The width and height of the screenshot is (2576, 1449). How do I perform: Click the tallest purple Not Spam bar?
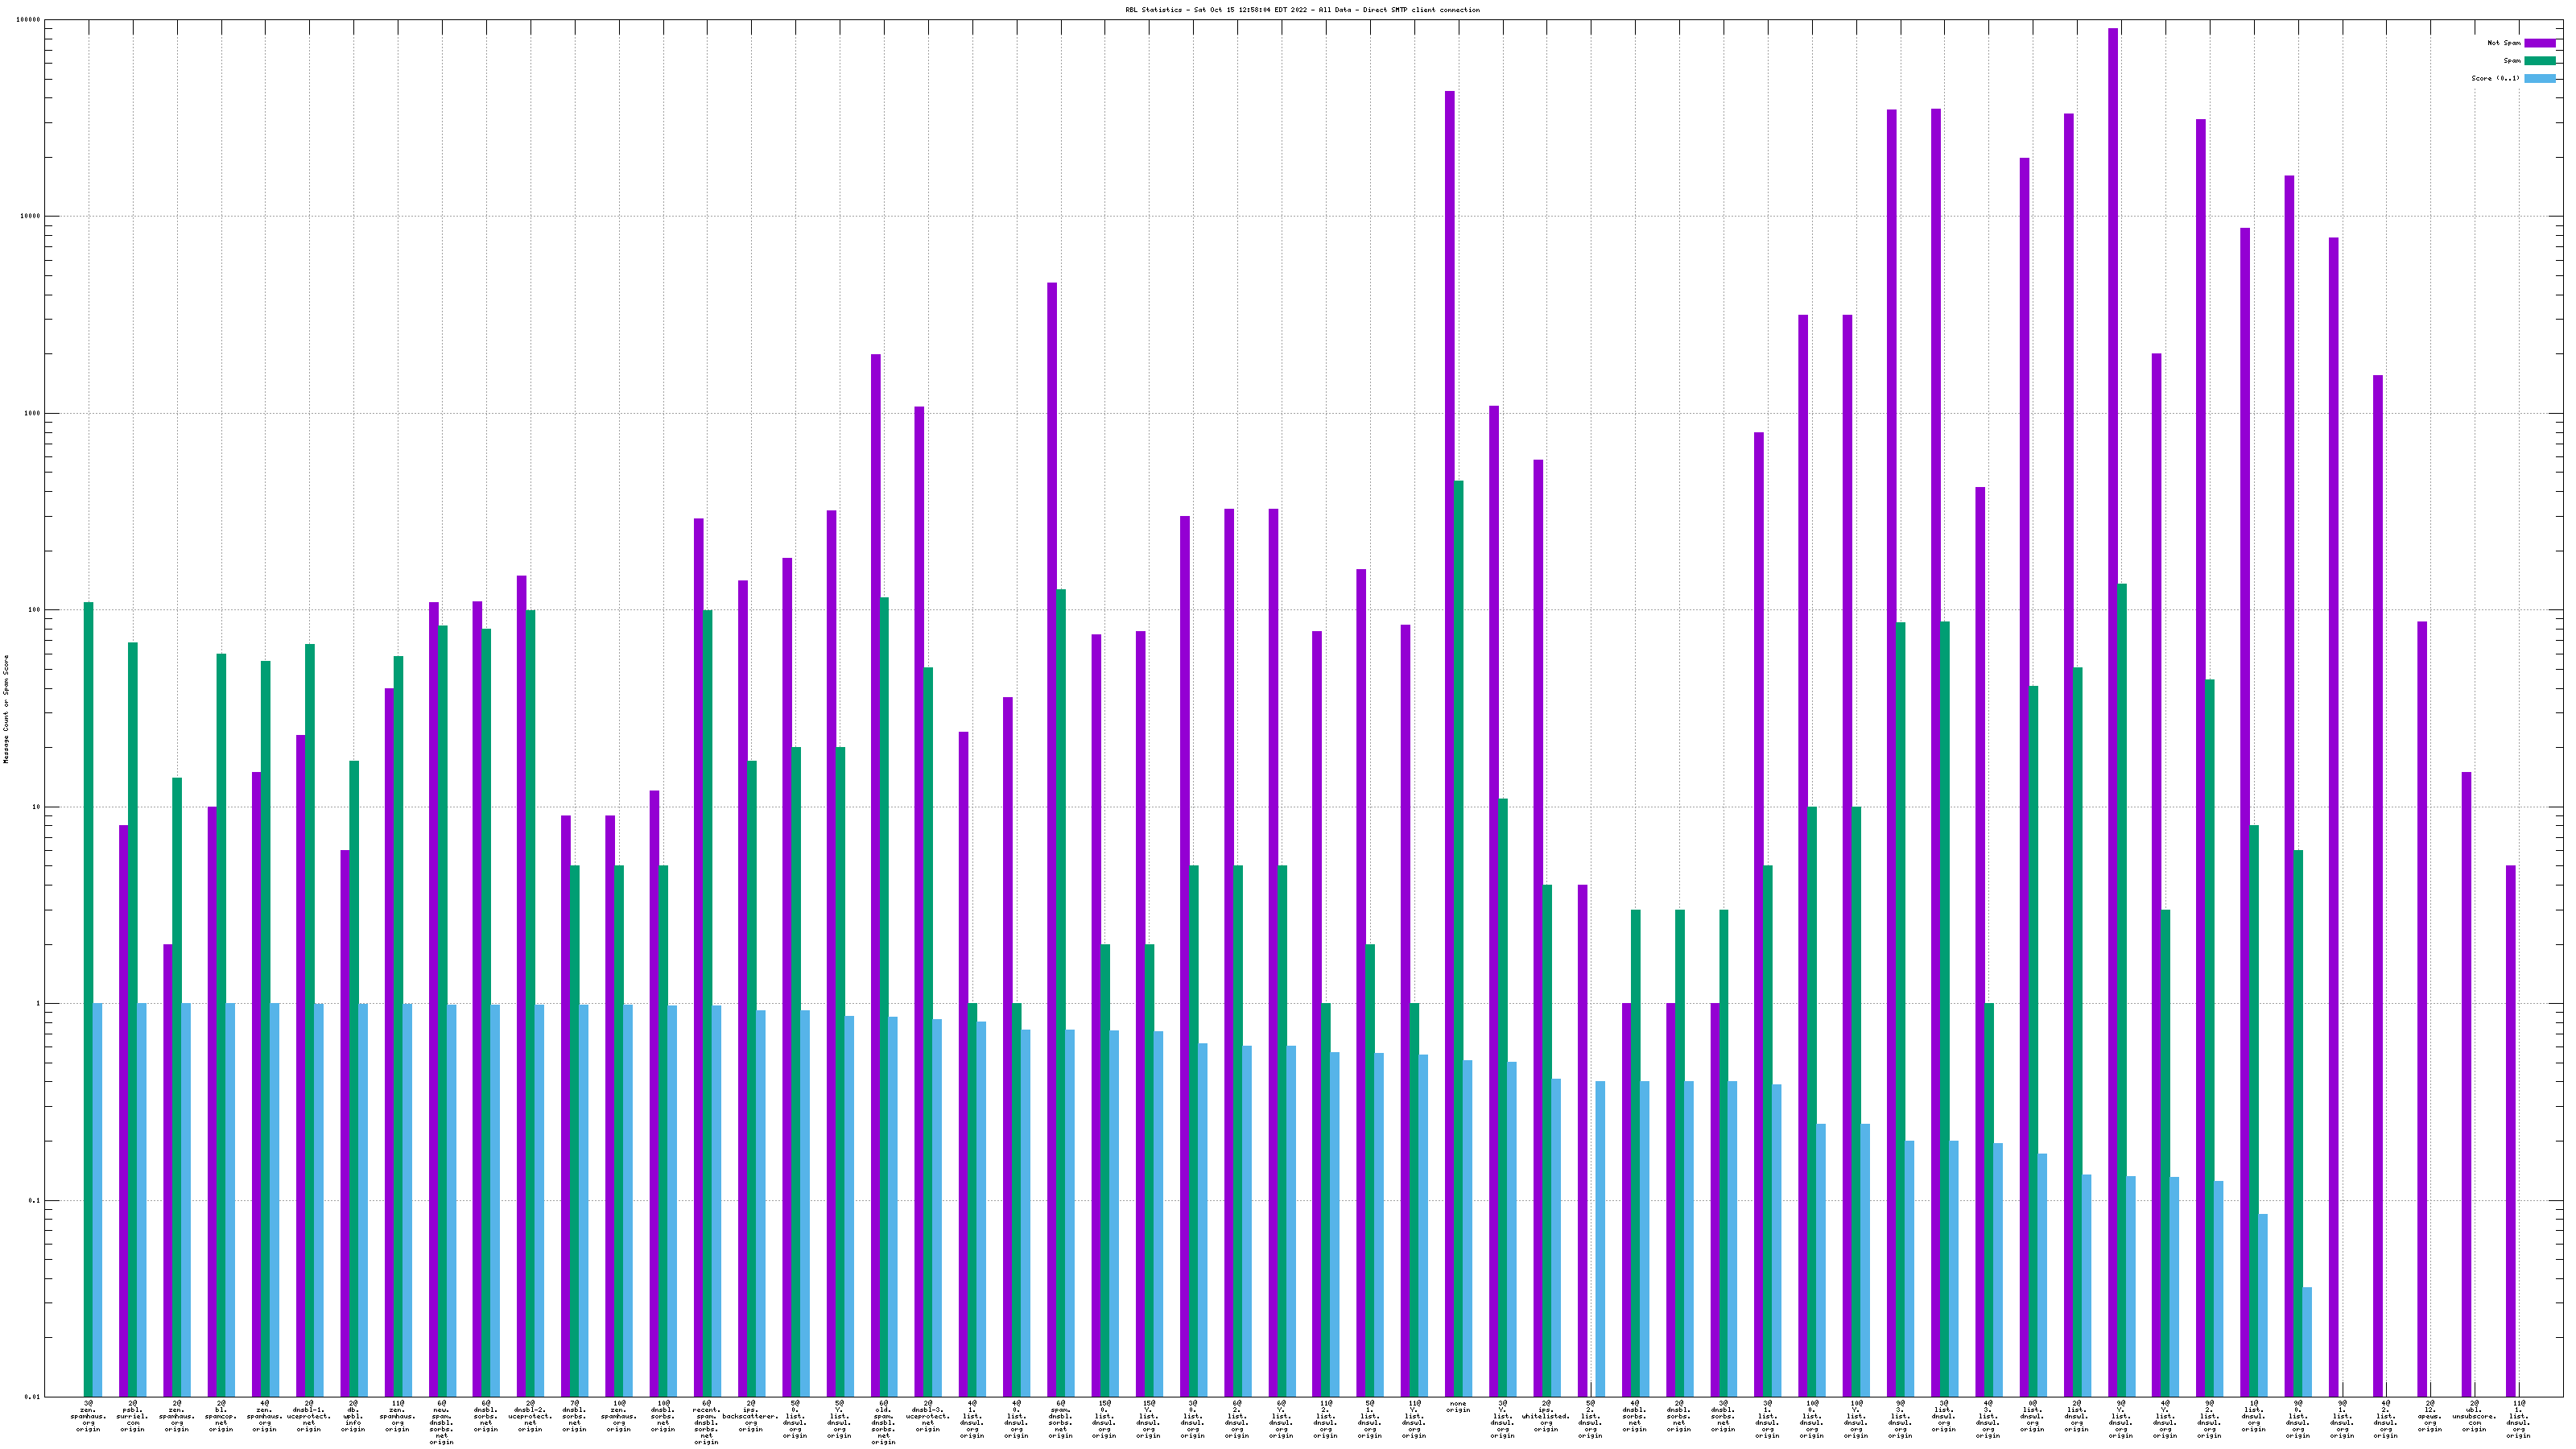(2113, 700)
